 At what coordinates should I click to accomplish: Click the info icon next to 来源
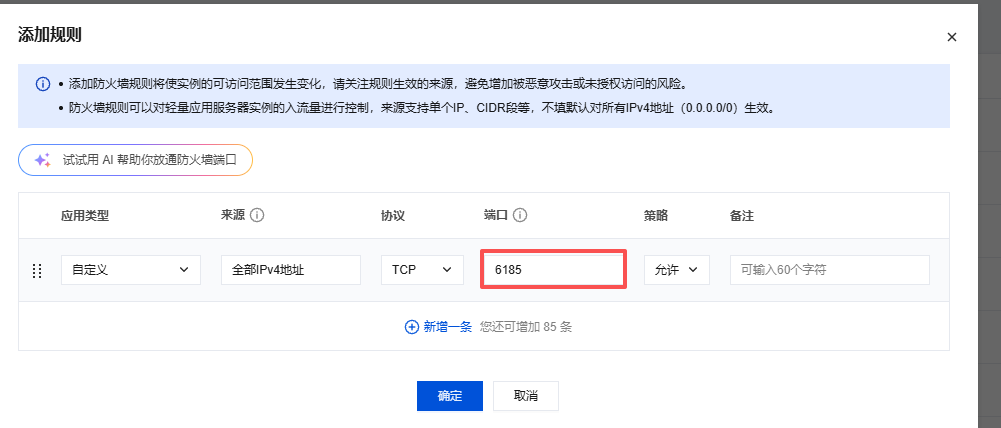click(257, 216)
